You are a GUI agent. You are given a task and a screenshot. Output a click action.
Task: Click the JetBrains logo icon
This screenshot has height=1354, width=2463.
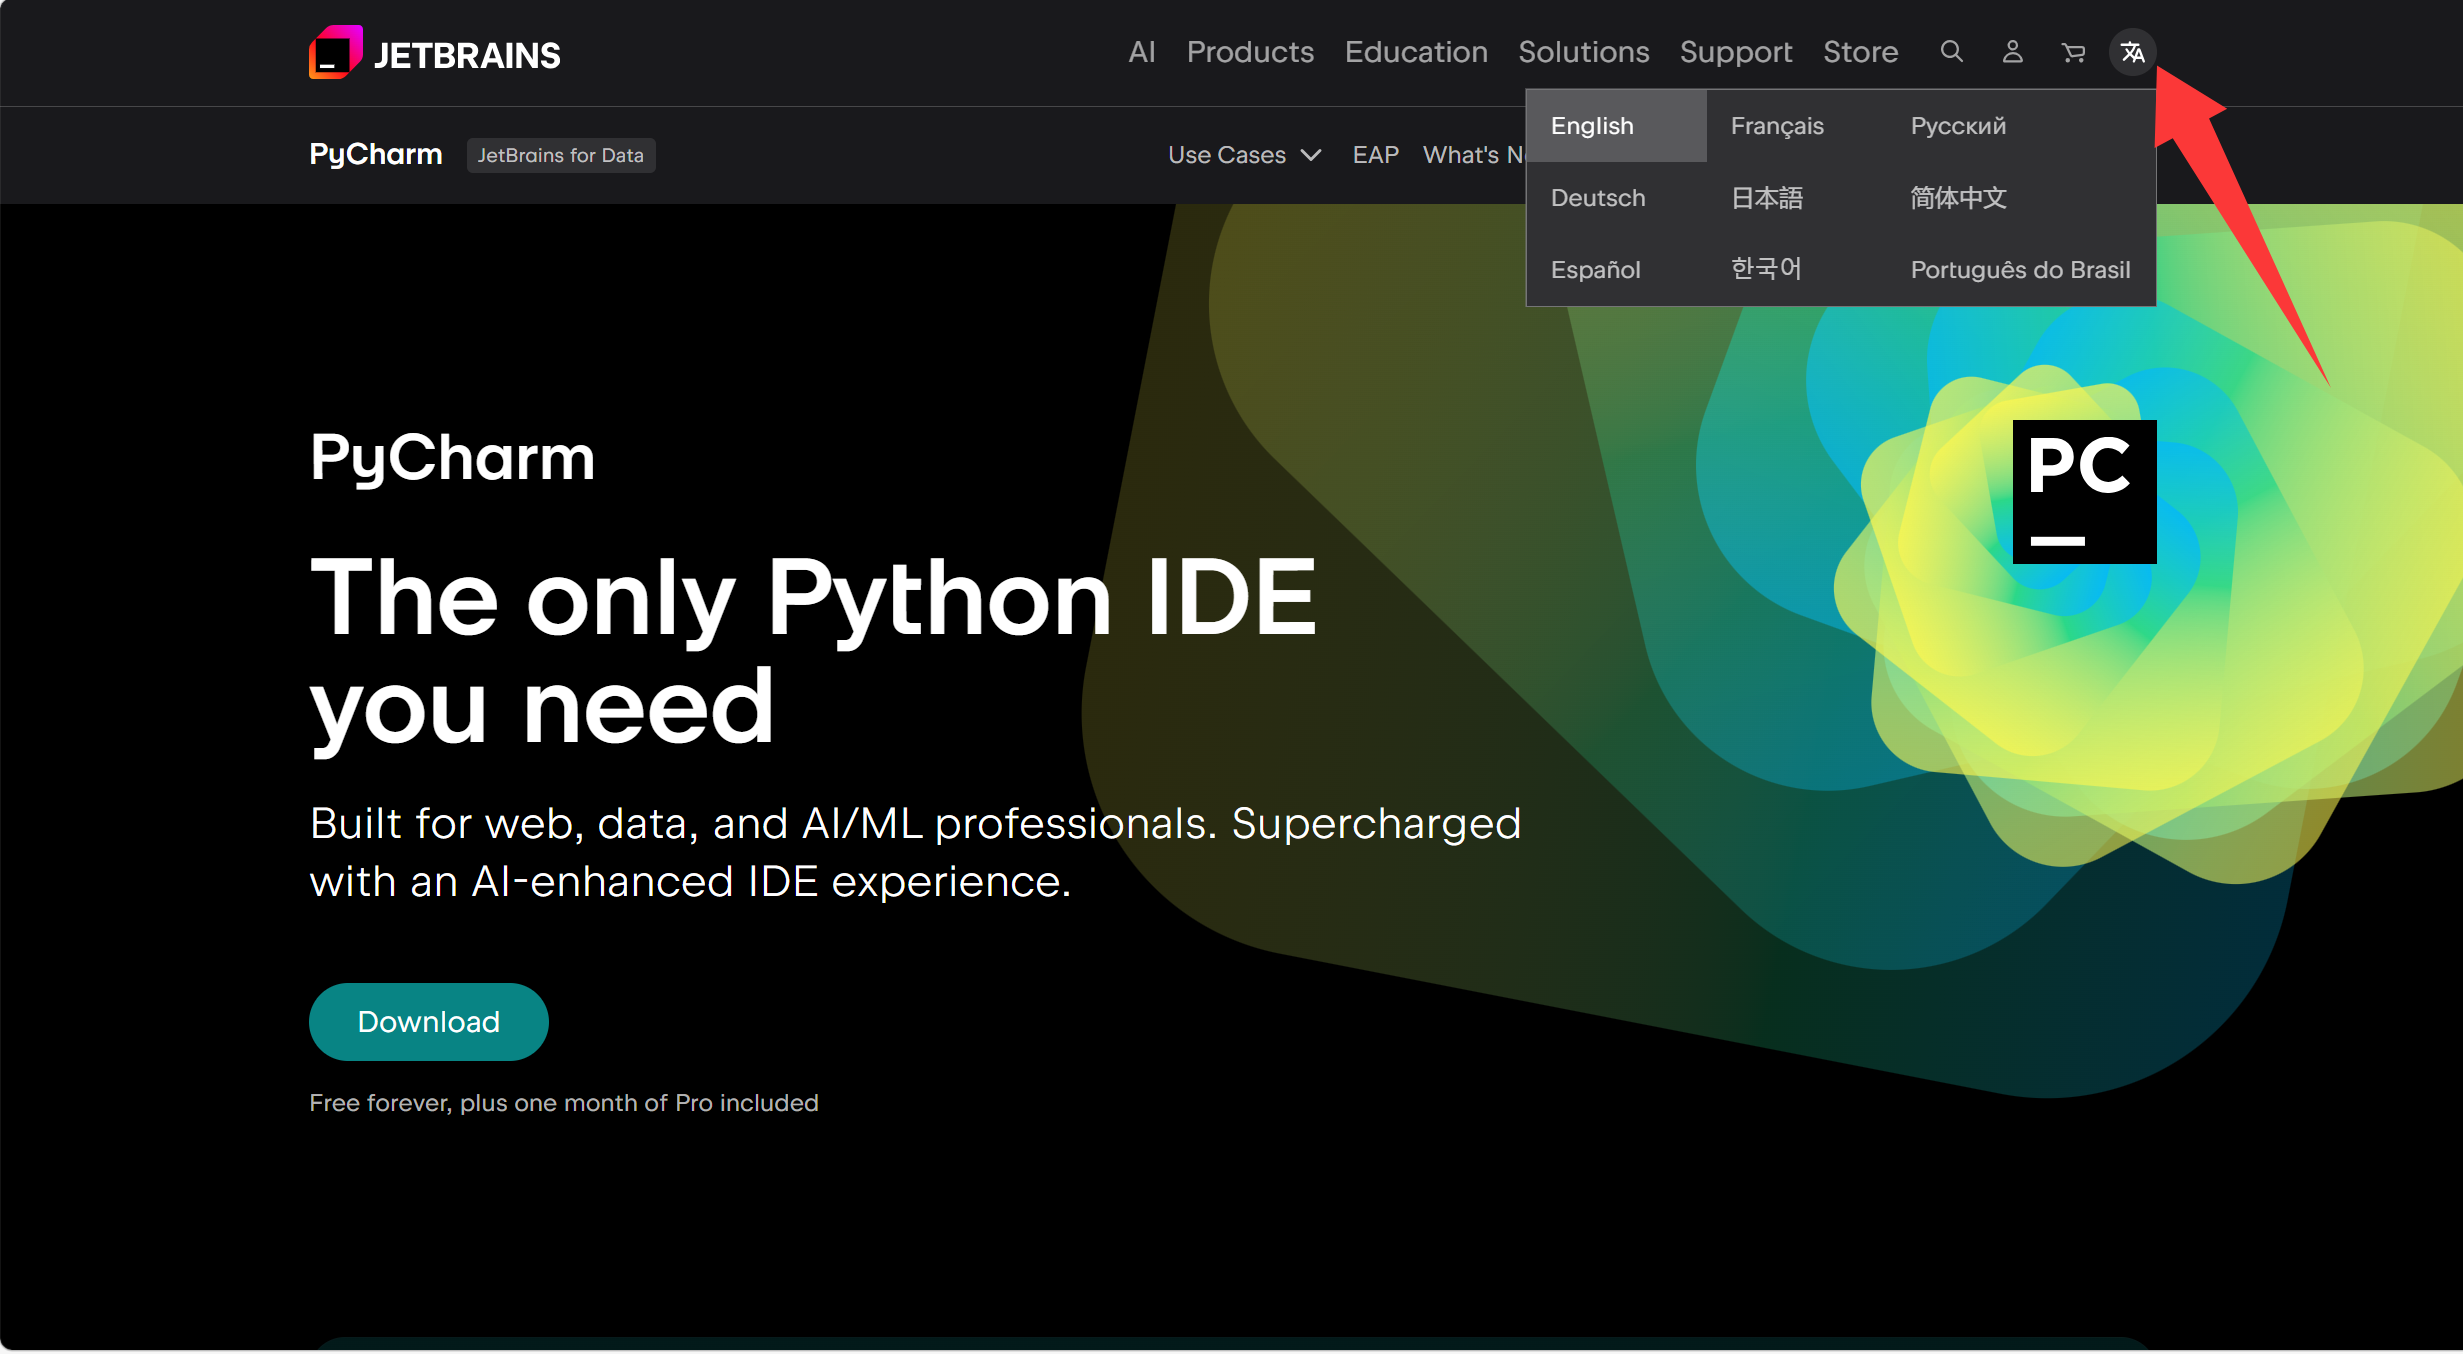pos(336,52)
